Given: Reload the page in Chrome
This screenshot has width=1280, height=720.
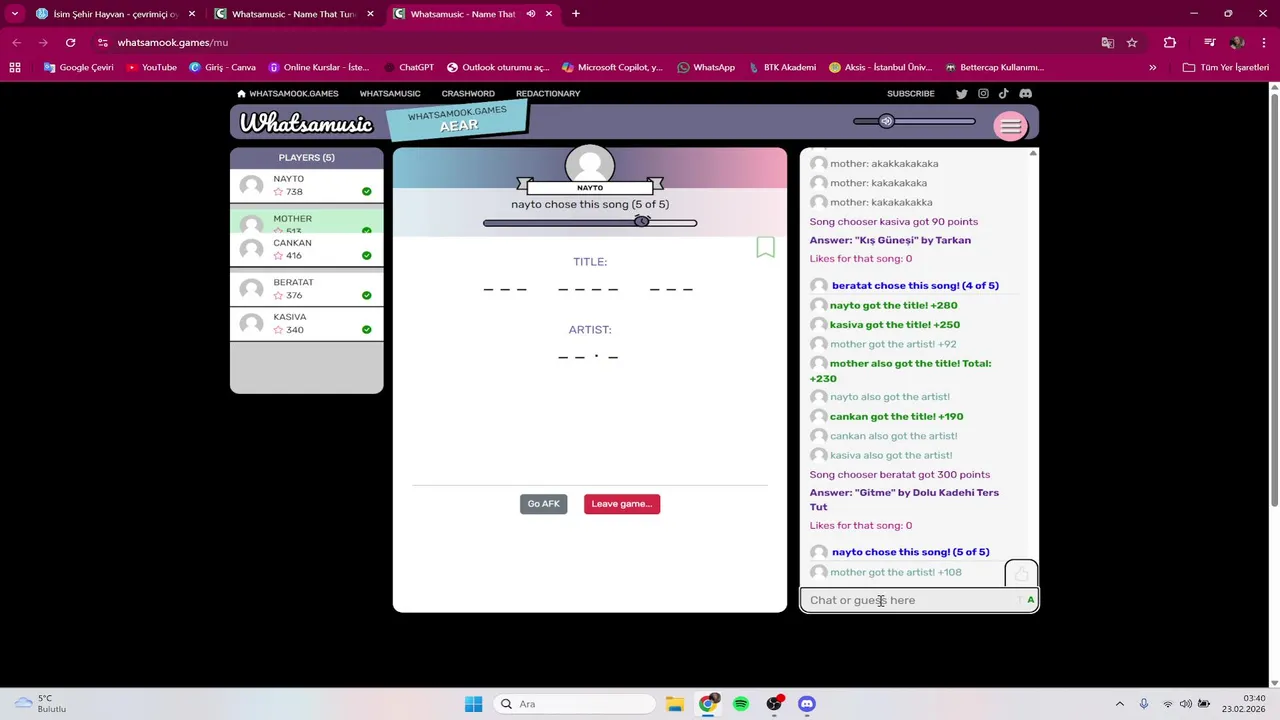Looking at the screenshot, I should [x=70, y=43].
